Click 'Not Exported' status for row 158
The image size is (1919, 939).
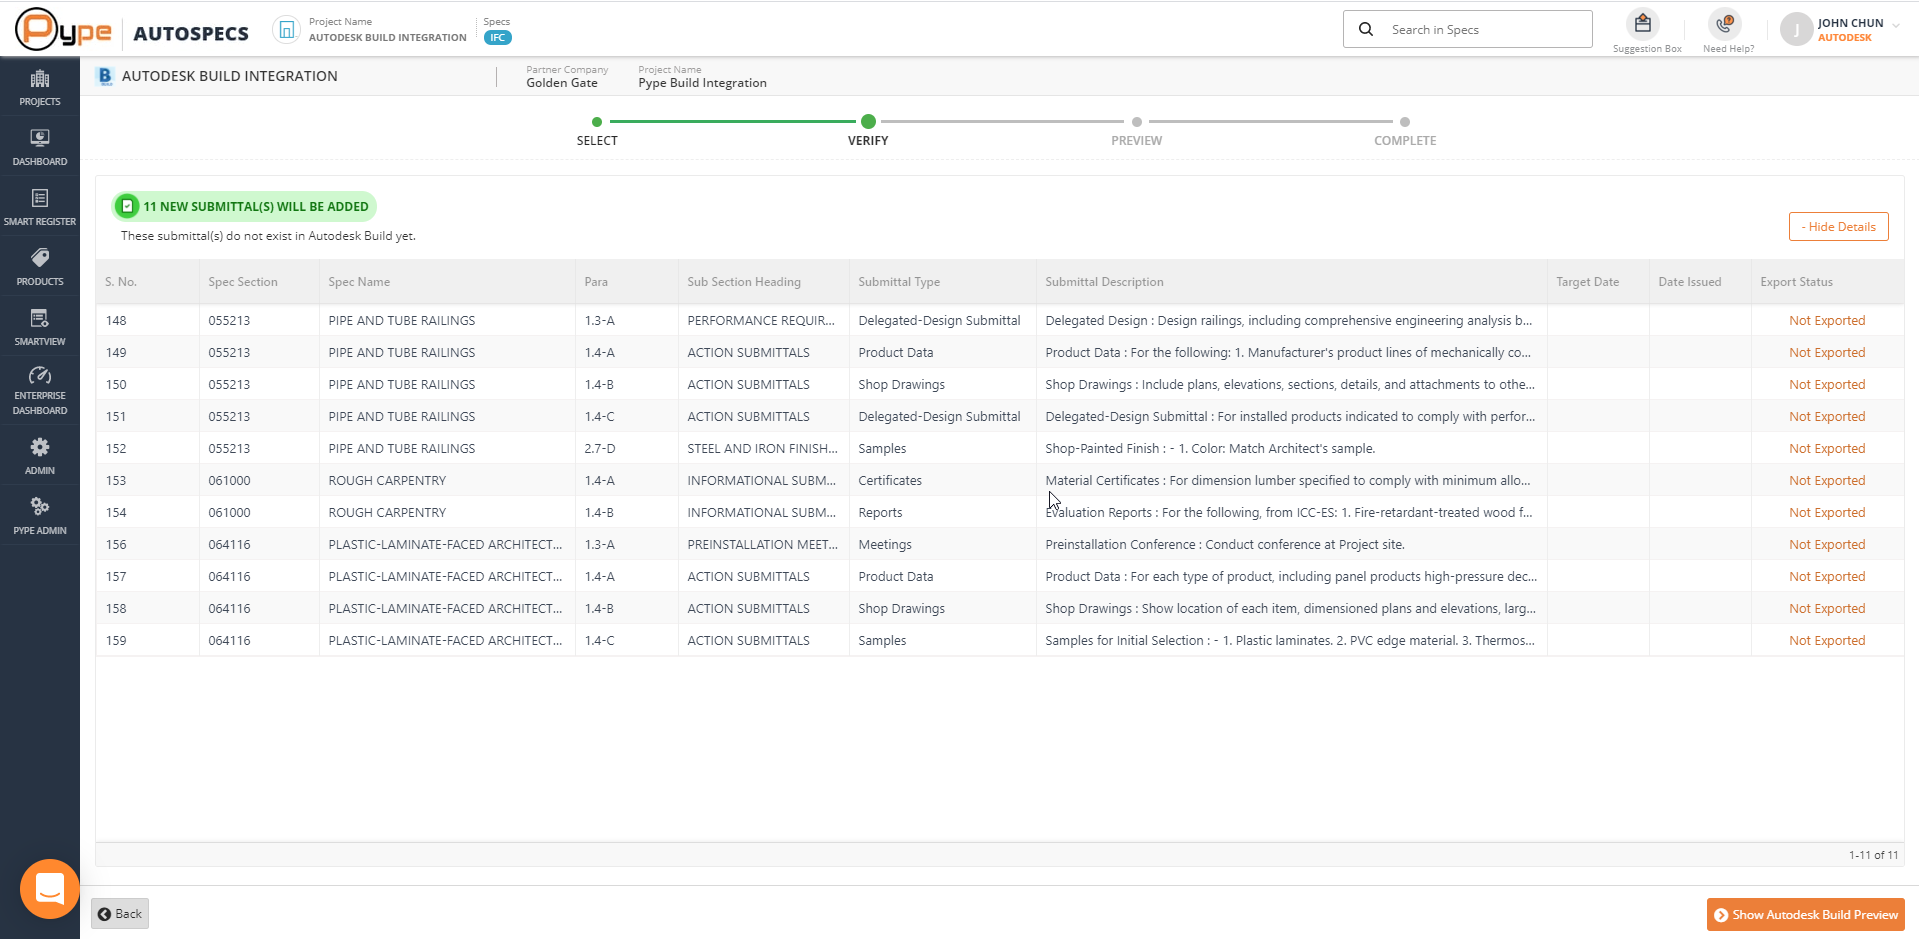tap(1827, 609)
